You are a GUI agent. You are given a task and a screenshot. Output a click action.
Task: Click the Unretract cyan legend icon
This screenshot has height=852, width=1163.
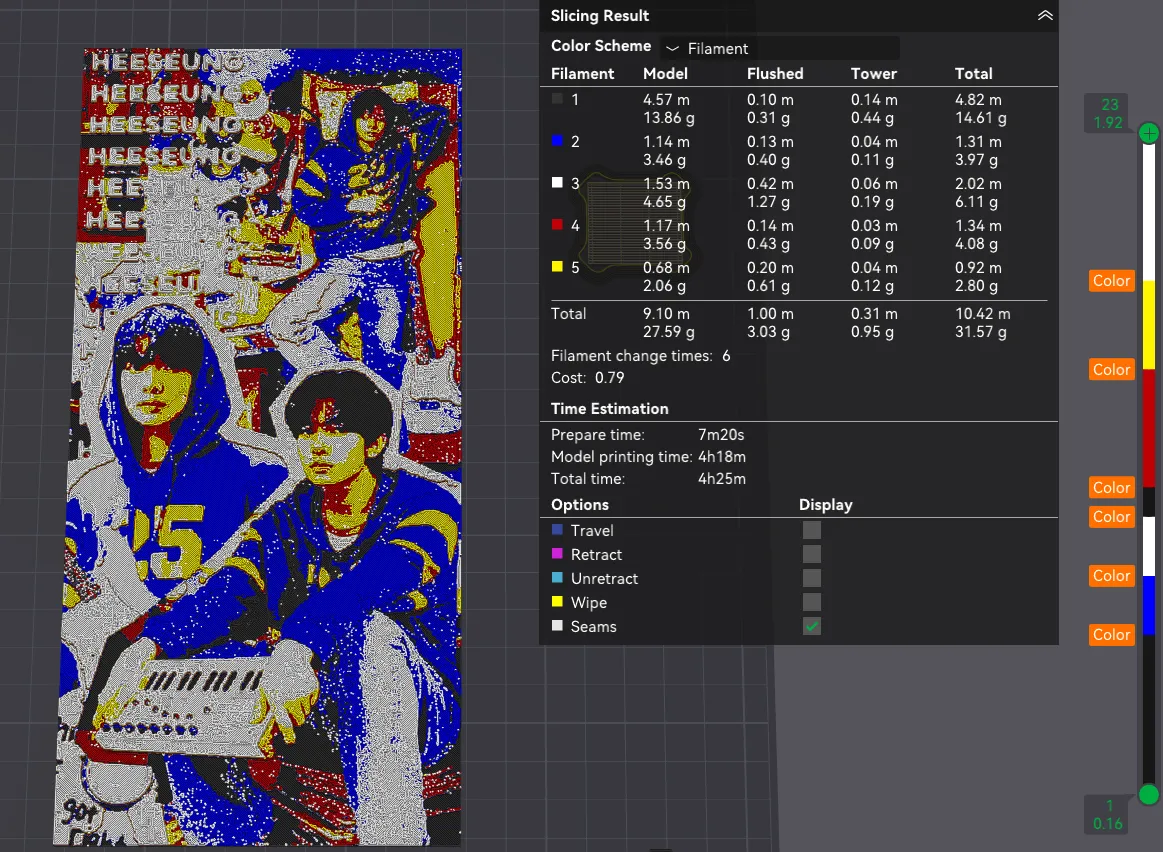click(557, 578)
